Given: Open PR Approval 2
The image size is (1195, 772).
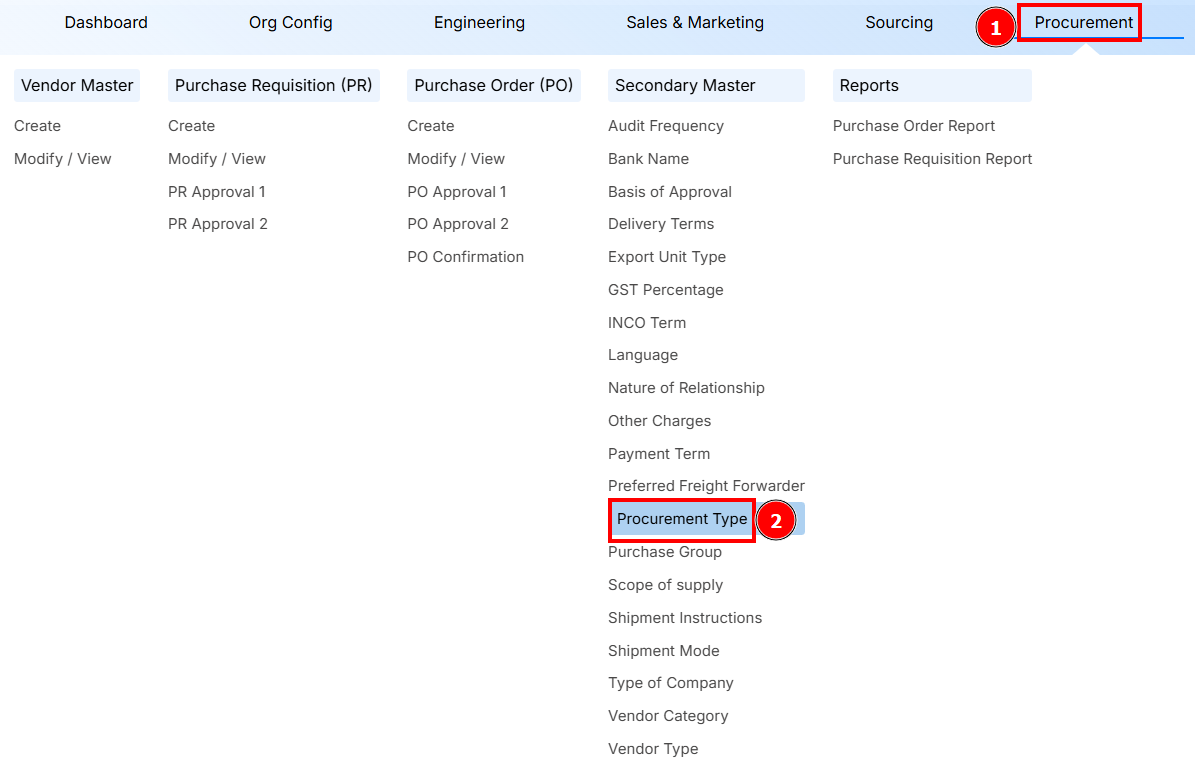Looking at the screenshot, I should point(218,223).
